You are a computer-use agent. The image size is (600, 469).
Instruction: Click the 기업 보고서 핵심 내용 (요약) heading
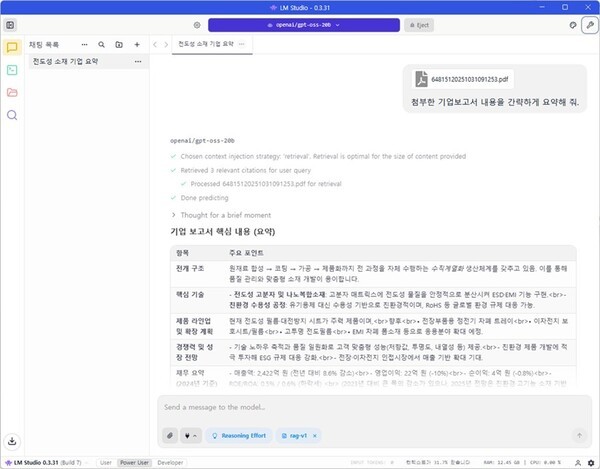click(x=223, y=232)
